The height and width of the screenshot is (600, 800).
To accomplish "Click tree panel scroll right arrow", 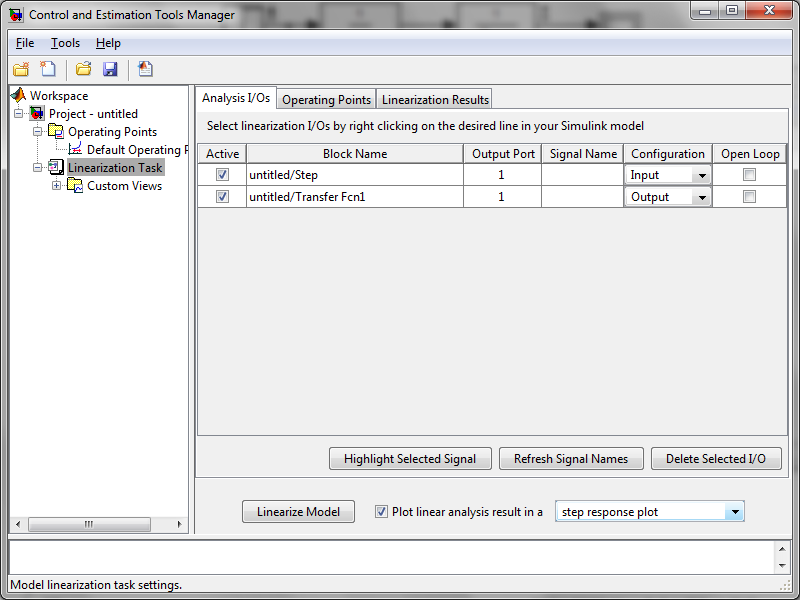I will 179,524.
